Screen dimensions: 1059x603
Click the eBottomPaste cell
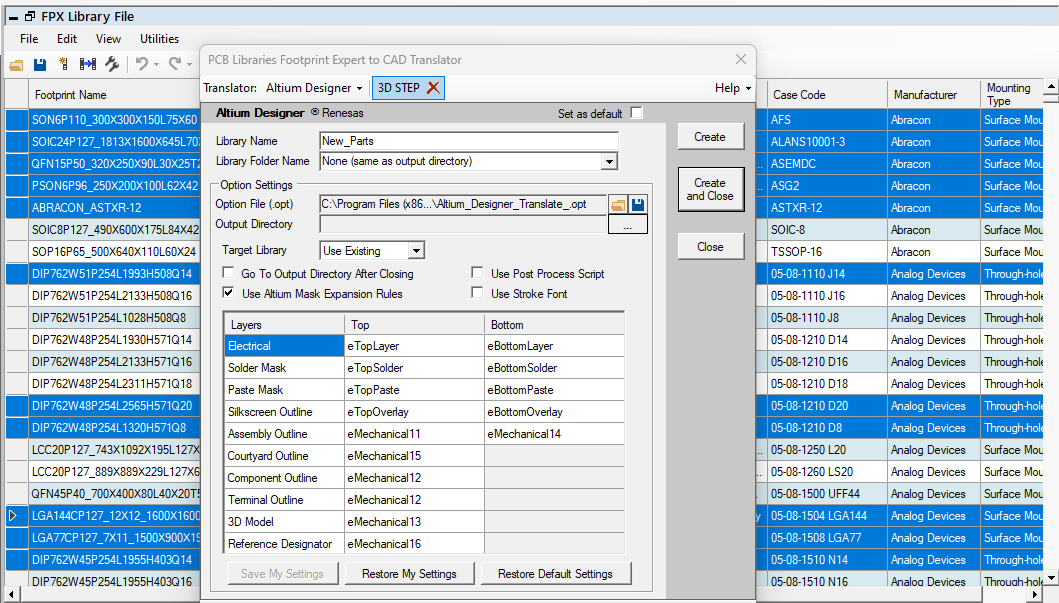[554, 390]
